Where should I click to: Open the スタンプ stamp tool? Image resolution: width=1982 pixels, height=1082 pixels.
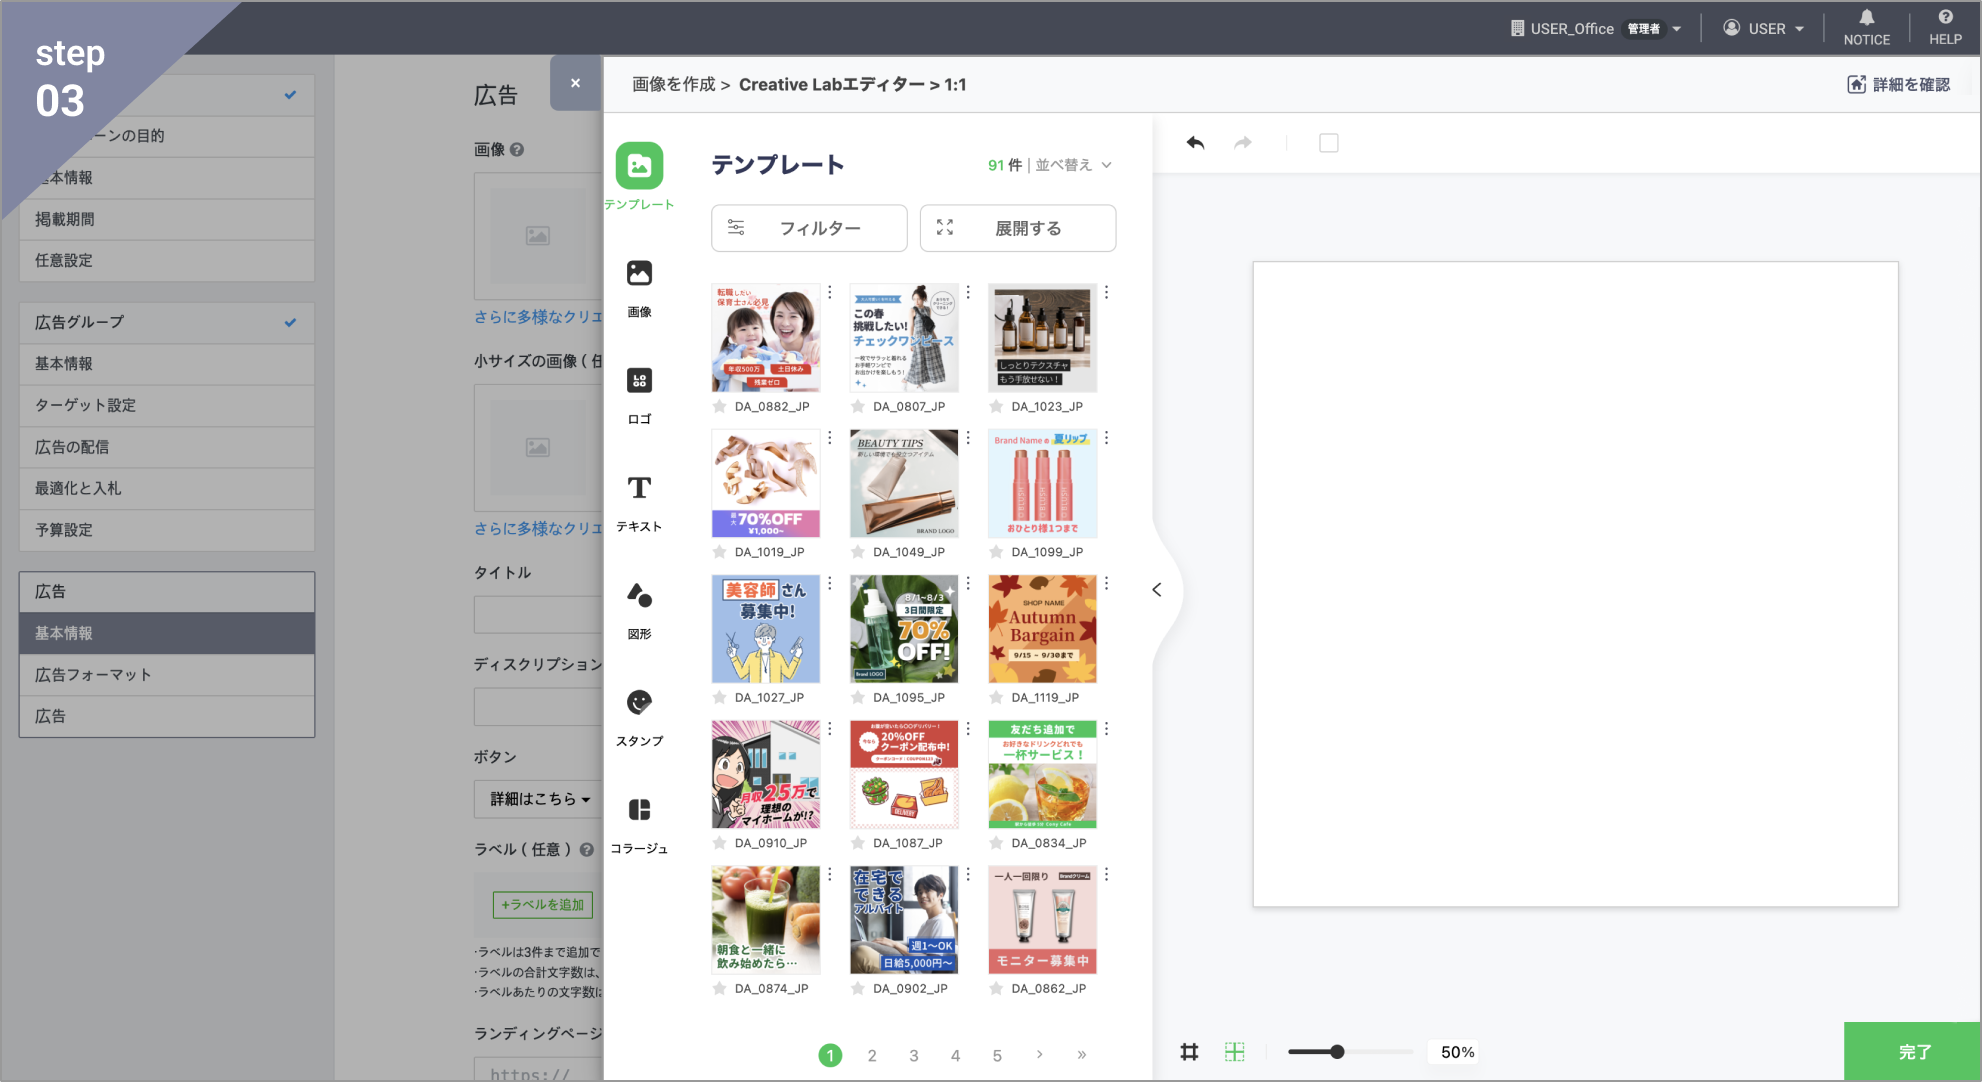point(639,702)
